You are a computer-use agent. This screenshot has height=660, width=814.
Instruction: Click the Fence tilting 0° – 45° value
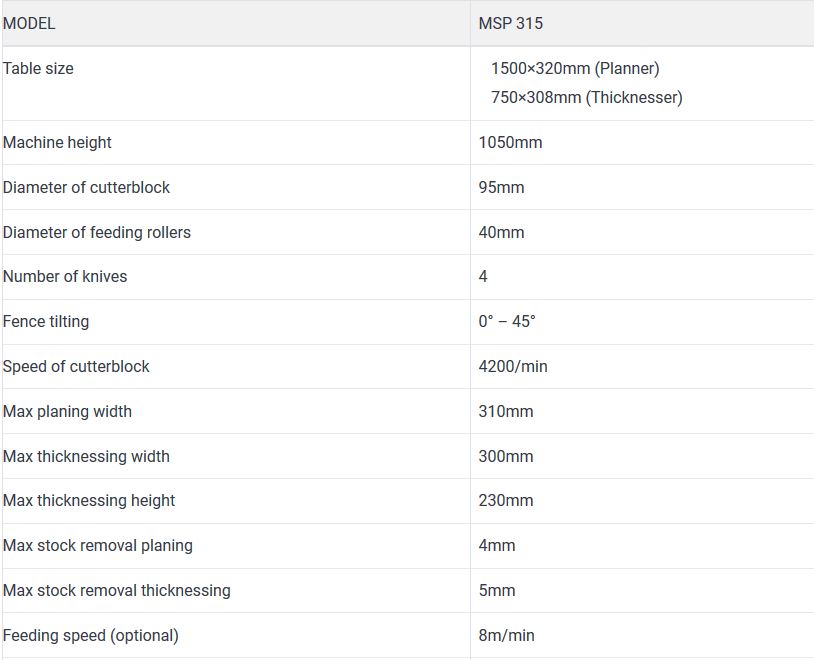click(x=507, y=321)
